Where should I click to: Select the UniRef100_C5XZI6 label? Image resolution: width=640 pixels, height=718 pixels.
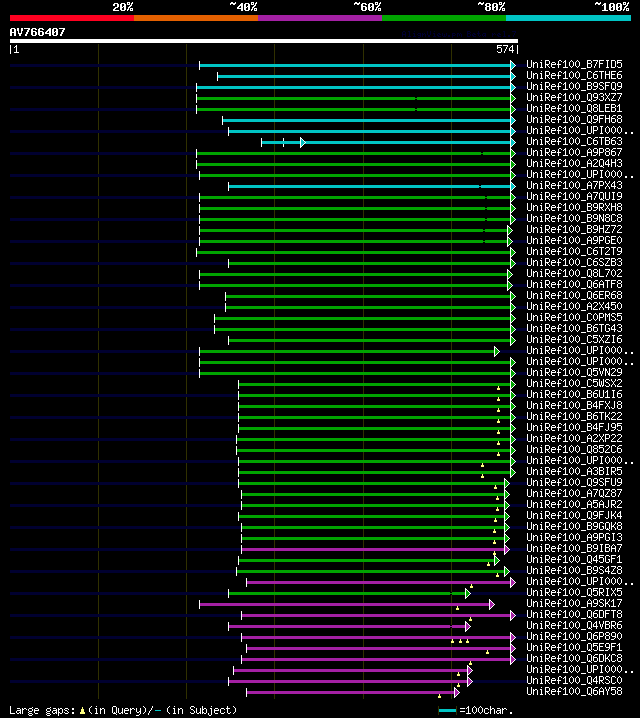[574, 339]
